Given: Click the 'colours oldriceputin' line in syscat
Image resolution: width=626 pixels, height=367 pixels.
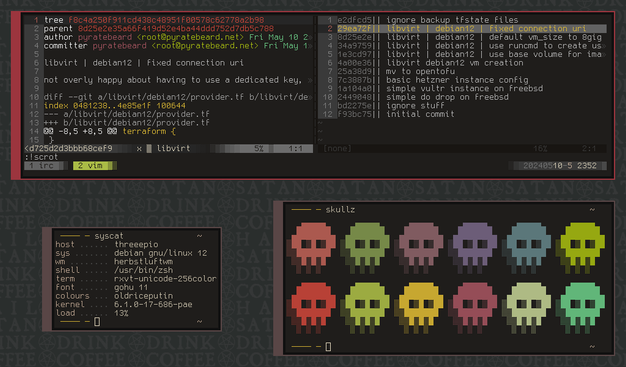Looking at the screenshot, I should (x=114, y=296).
